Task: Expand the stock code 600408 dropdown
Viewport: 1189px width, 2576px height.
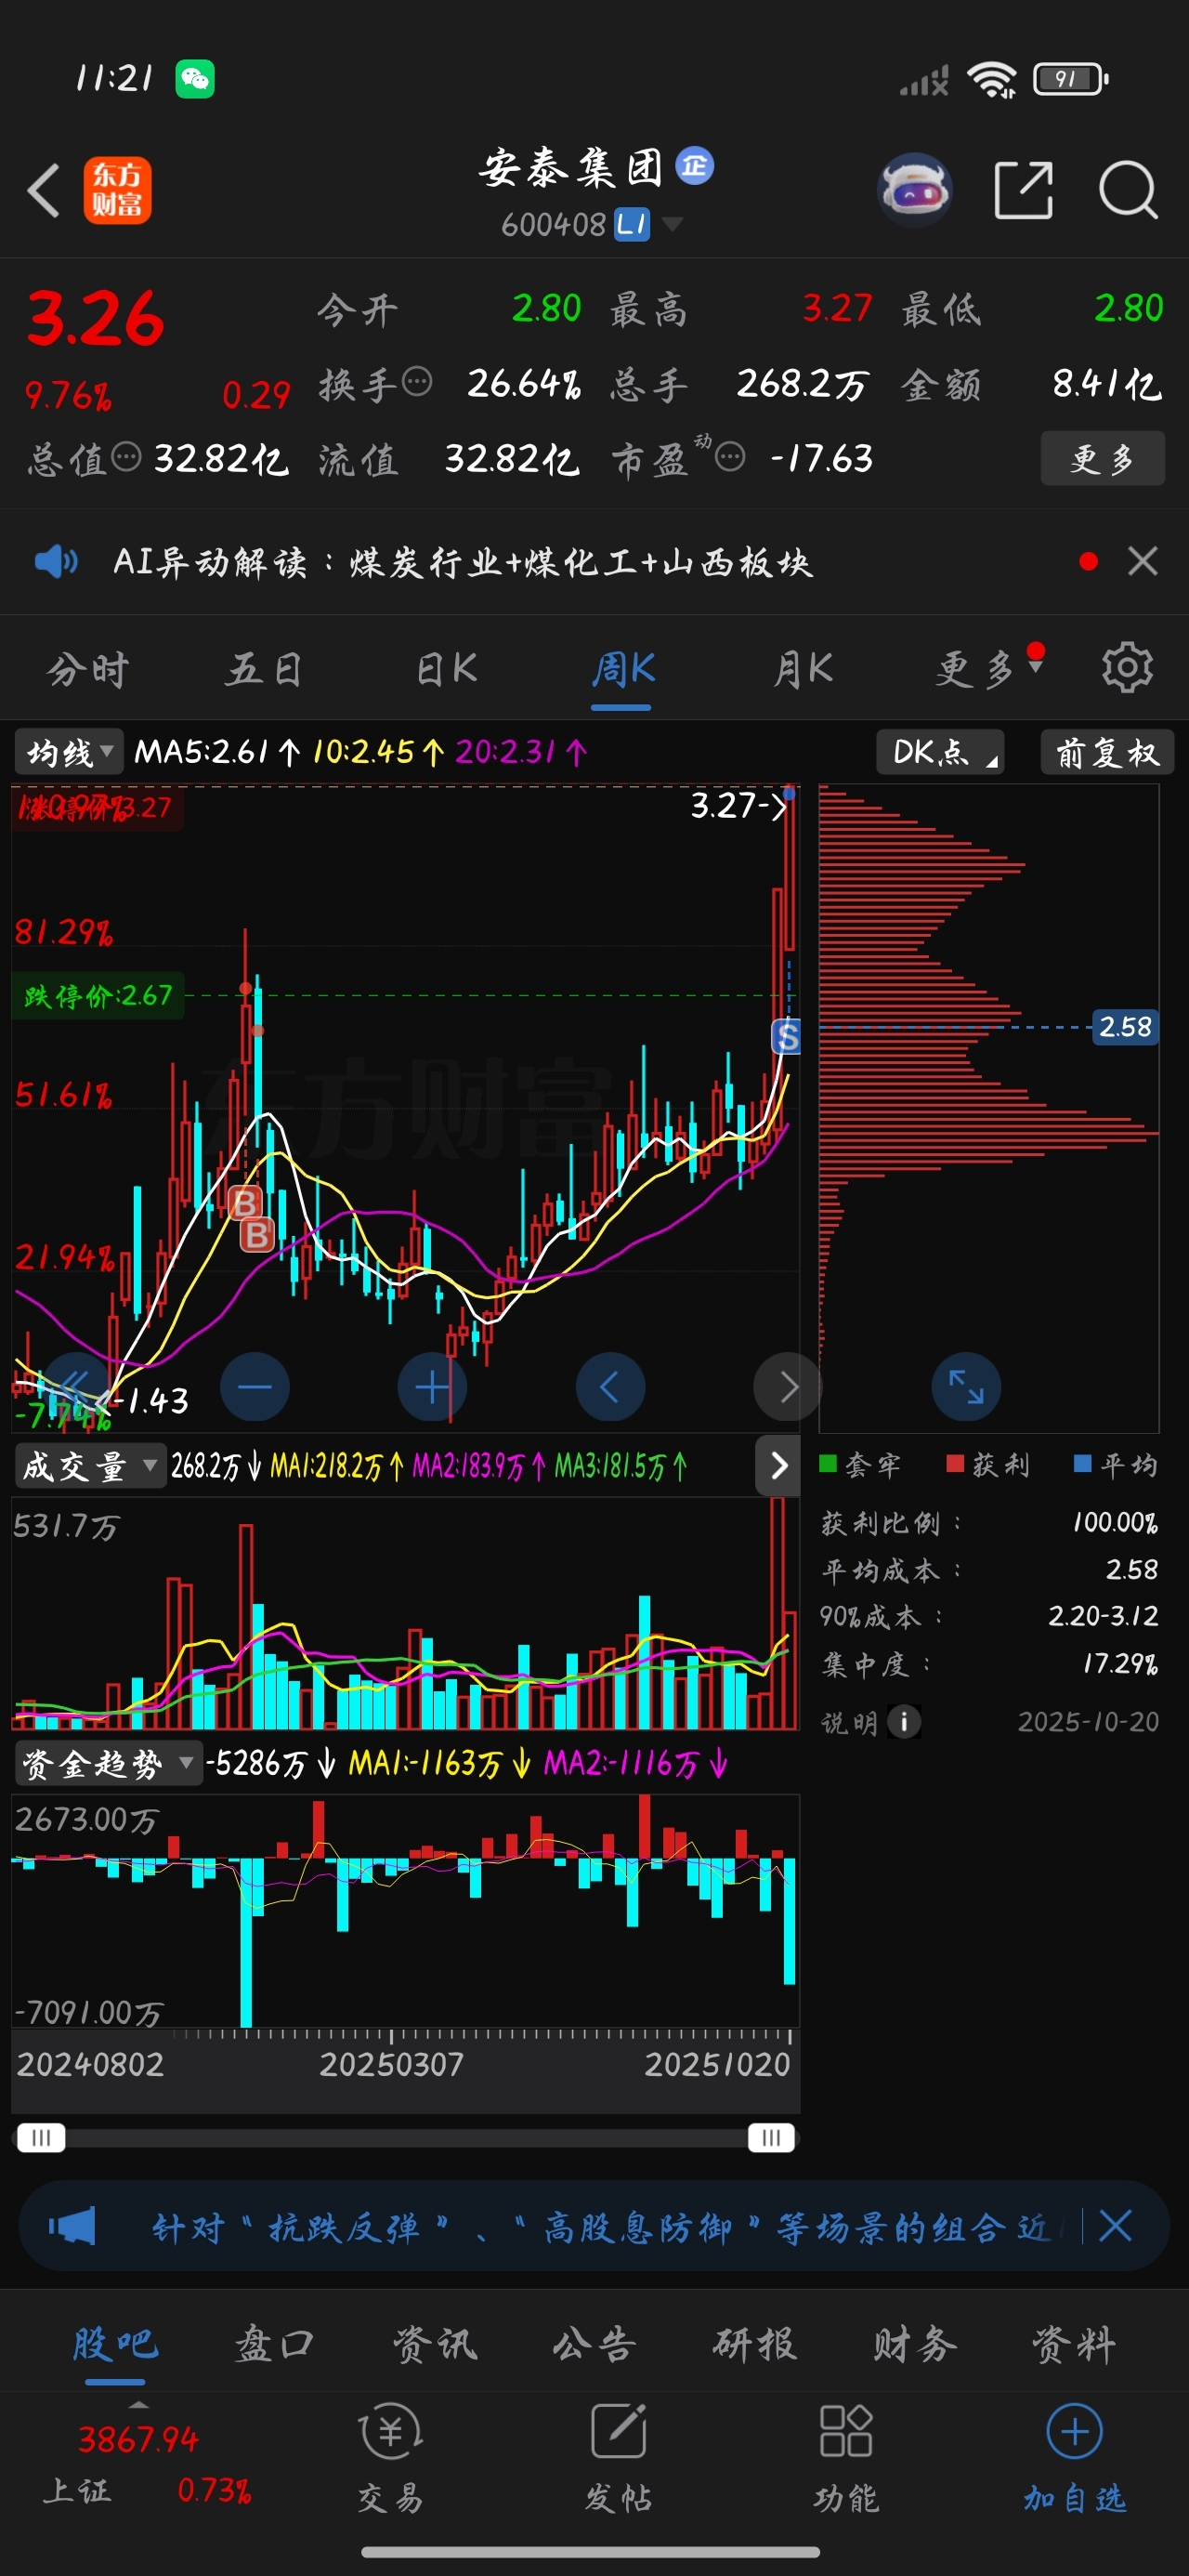Action: point(673,224)
